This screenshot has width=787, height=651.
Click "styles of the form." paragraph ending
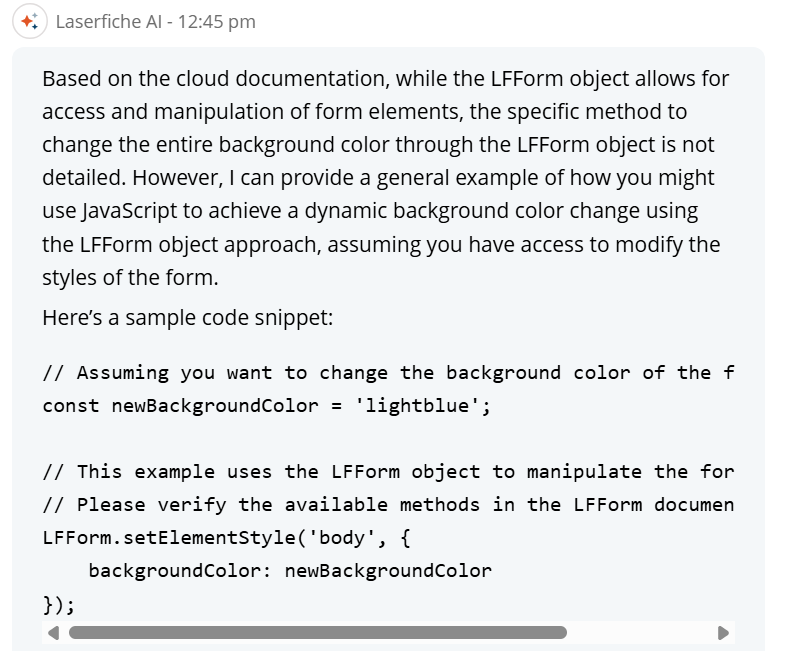coord(130,278)
